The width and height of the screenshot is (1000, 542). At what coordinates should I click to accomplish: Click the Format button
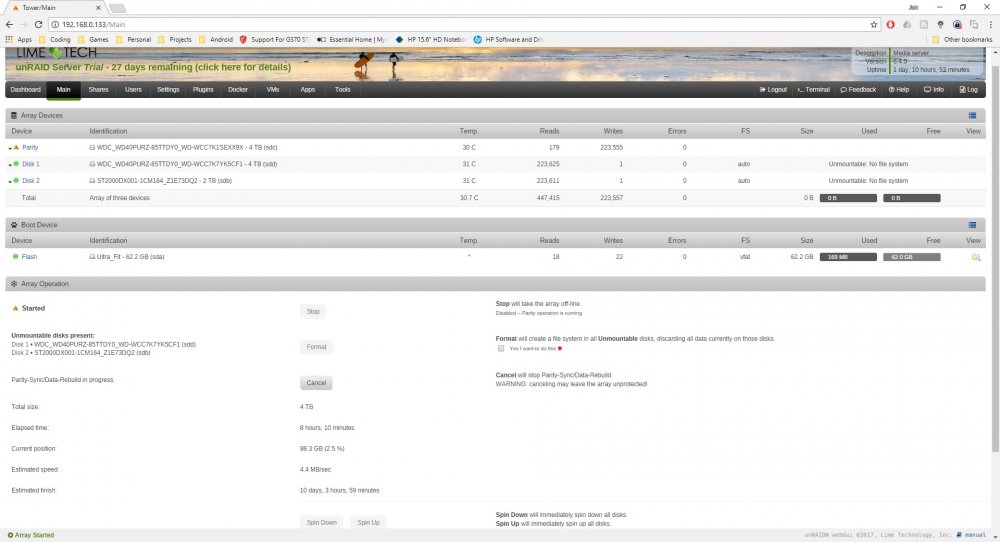(316, 347)
